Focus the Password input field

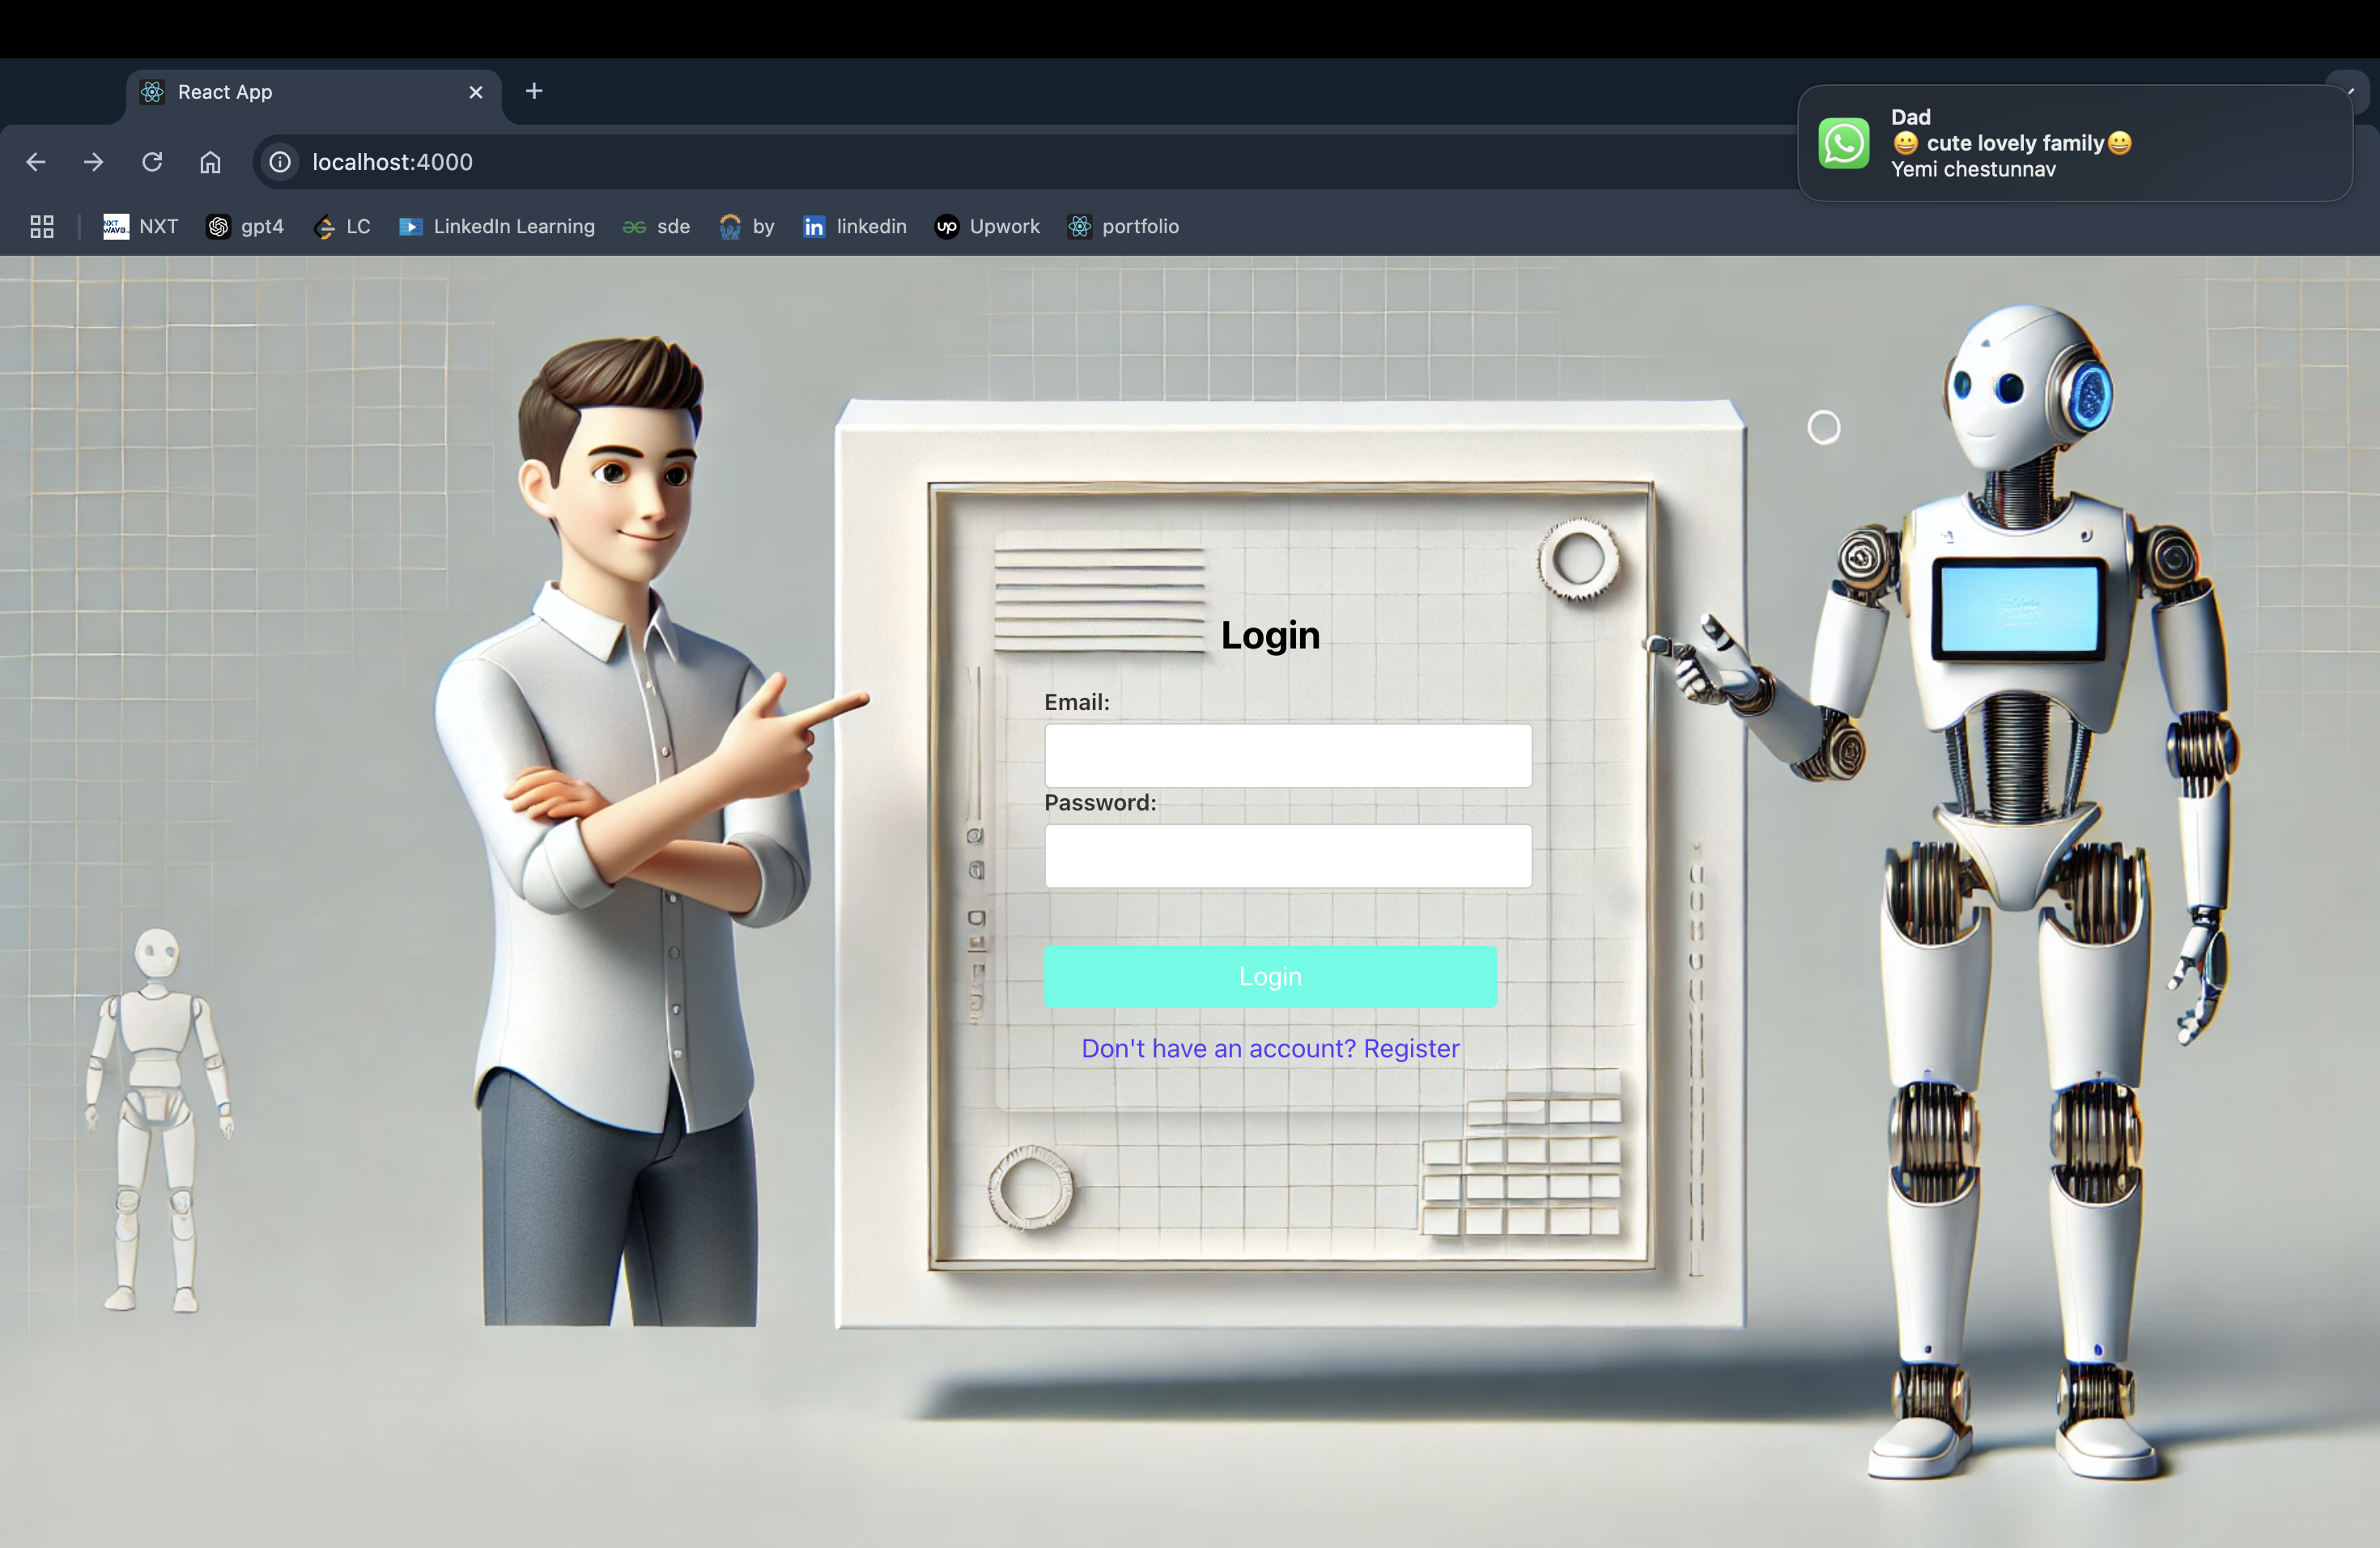(1288, 856)
